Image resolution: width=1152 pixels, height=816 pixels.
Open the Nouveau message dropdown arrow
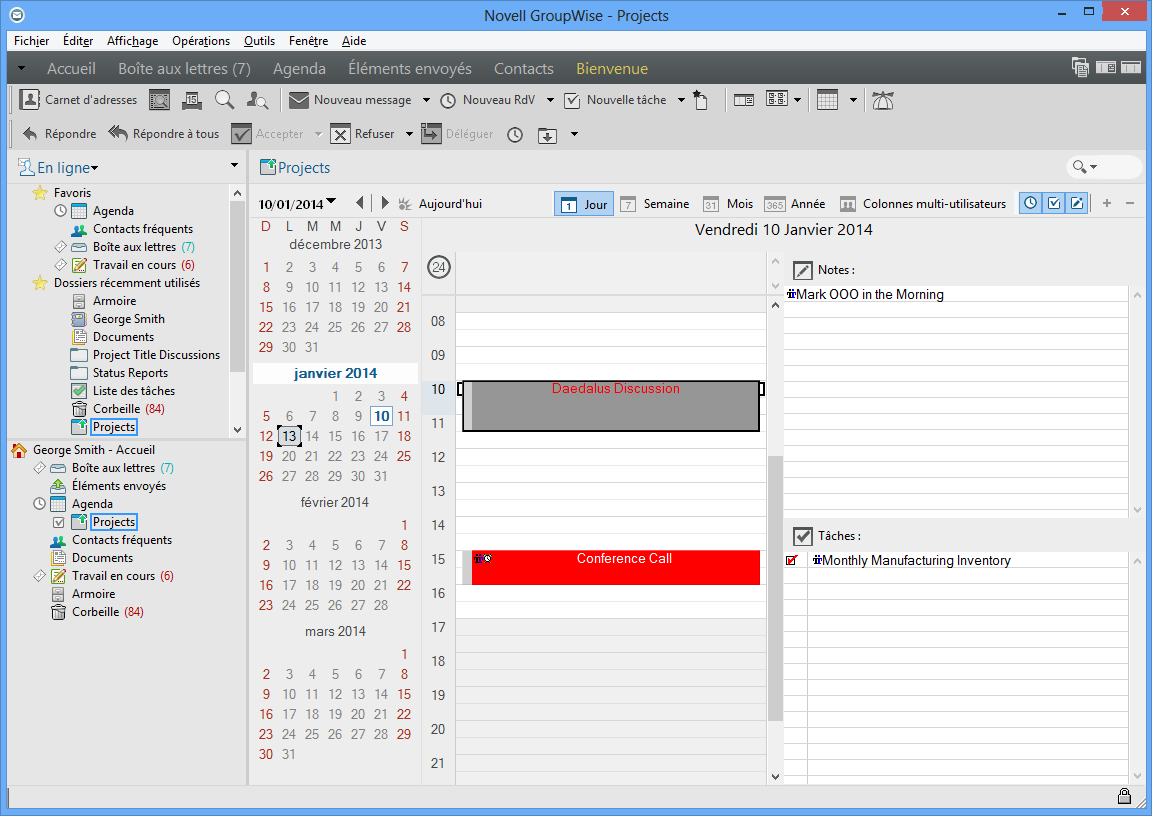(x=426, y=100)
